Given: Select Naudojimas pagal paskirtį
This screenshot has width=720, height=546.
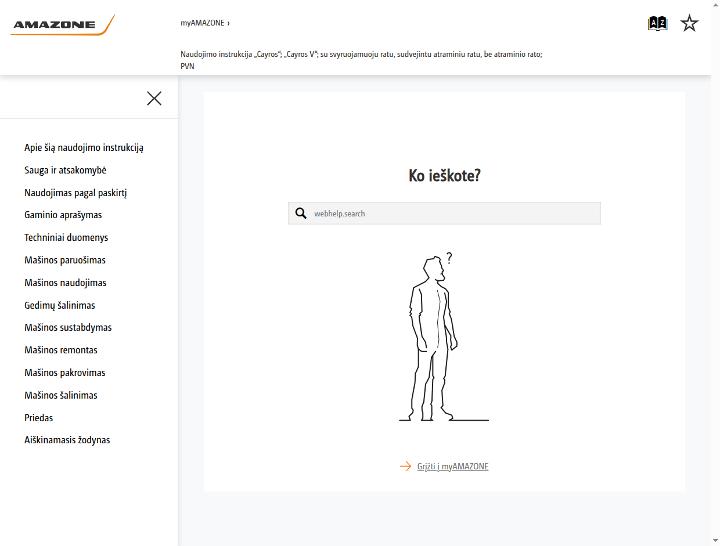Looking at the screenshot, I should coord(76,193).
